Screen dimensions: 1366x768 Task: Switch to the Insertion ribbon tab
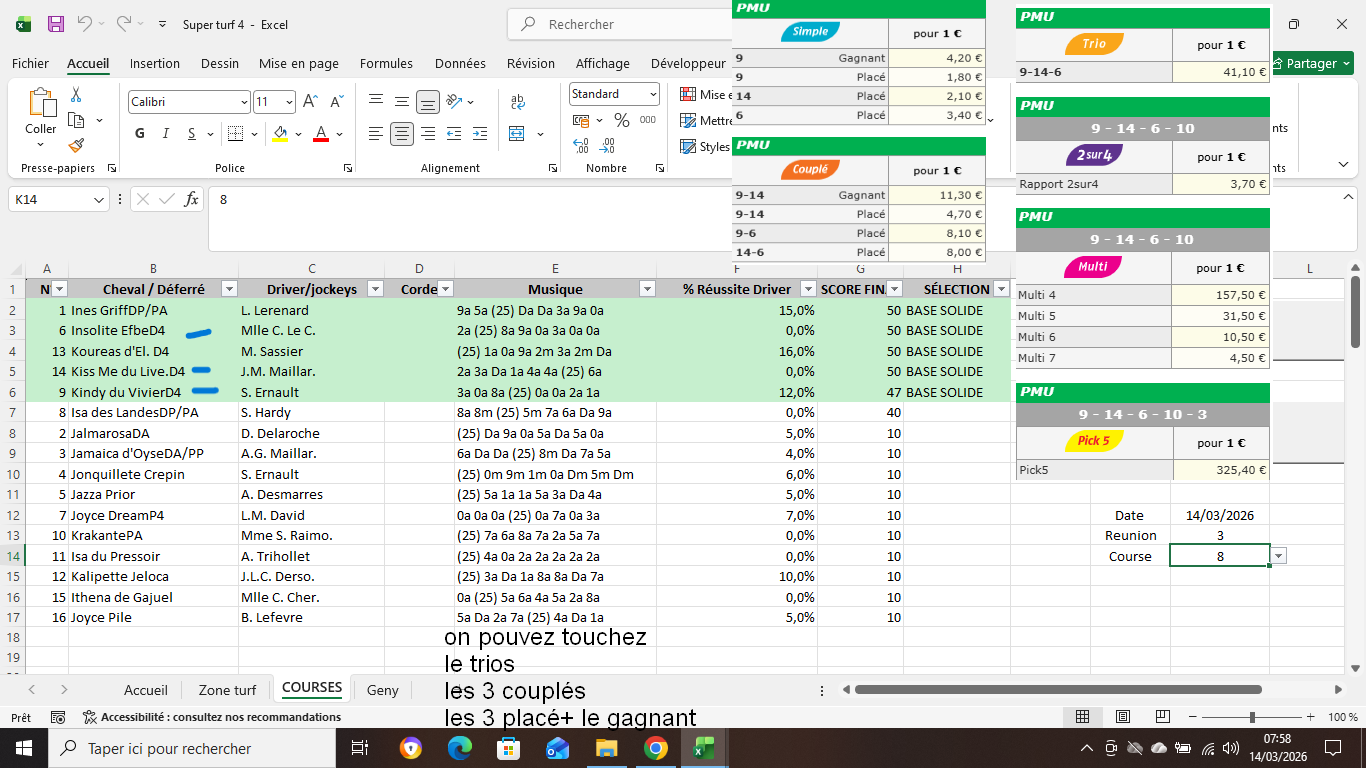click(155, 63)
